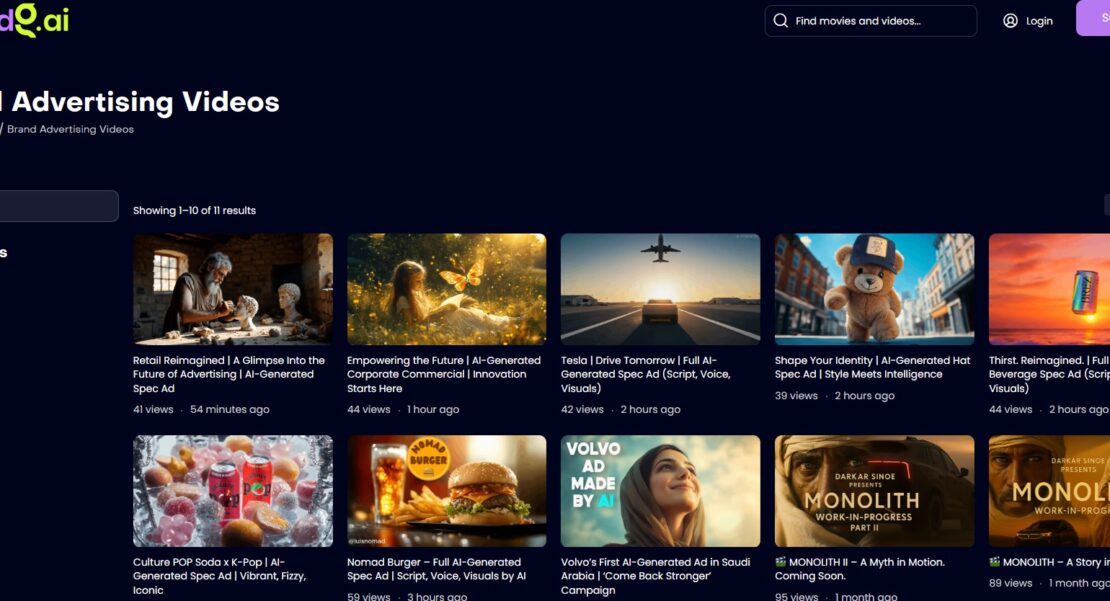Image resolution: width=1110 pixels, height=601 pixels.
Task: Click the 54 minutes ago timestamp
Action: click(229, 409)
